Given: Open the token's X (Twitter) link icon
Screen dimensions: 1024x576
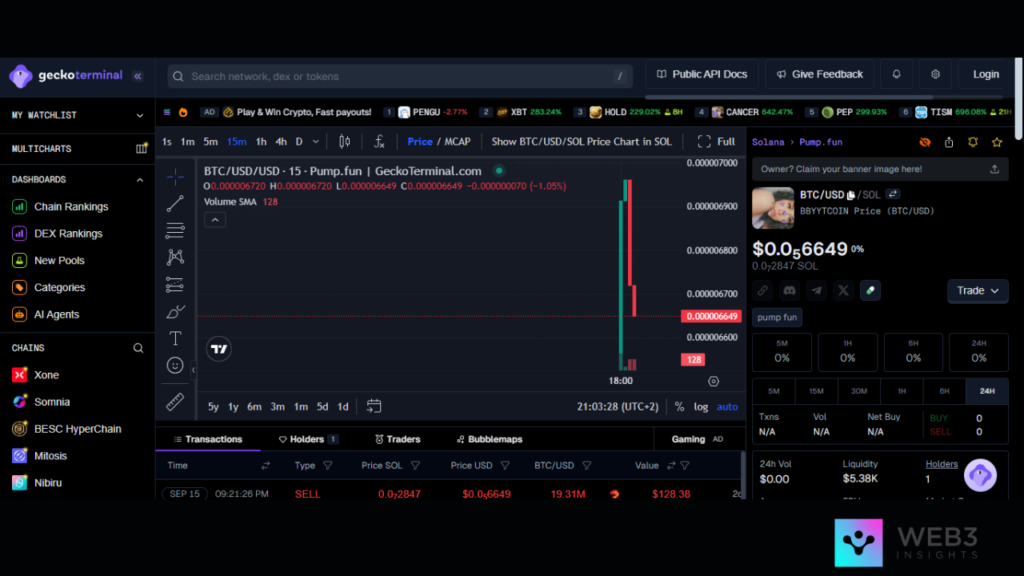Looking at the screenshot, I should [843, 291].
